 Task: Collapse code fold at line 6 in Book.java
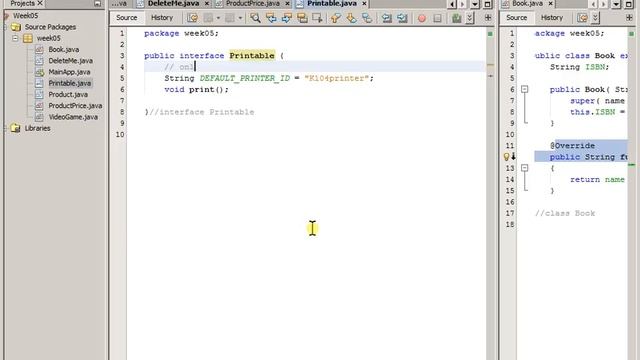[524, 89]
